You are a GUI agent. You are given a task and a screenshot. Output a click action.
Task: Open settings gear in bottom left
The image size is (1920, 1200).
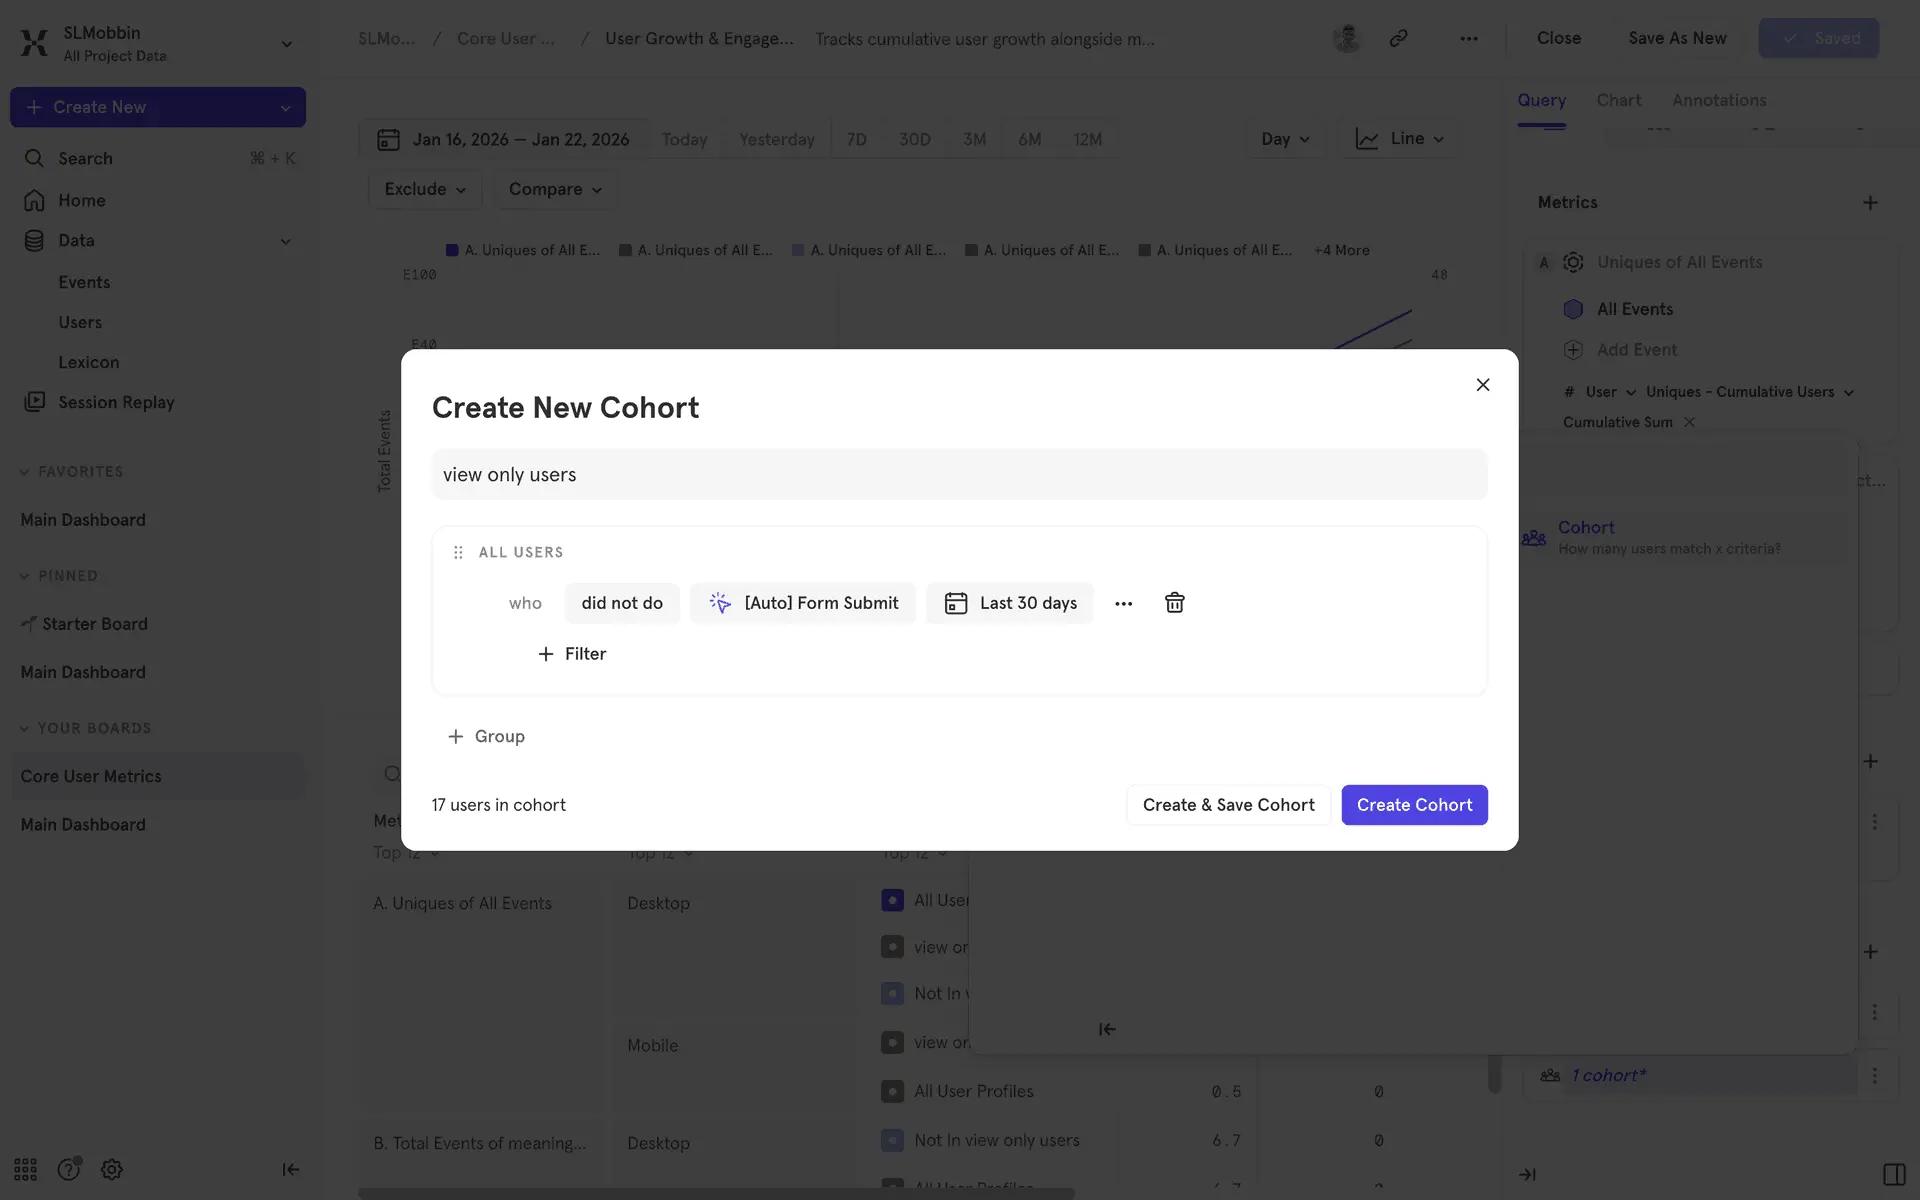[x=112, y=1169]
